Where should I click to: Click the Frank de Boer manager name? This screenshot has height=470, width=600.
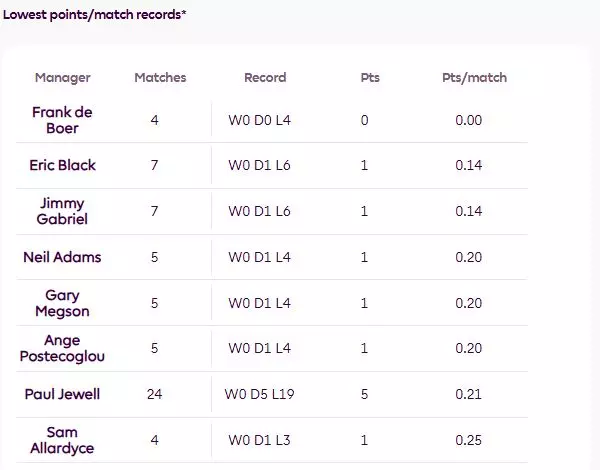click(x=62, y=120)
